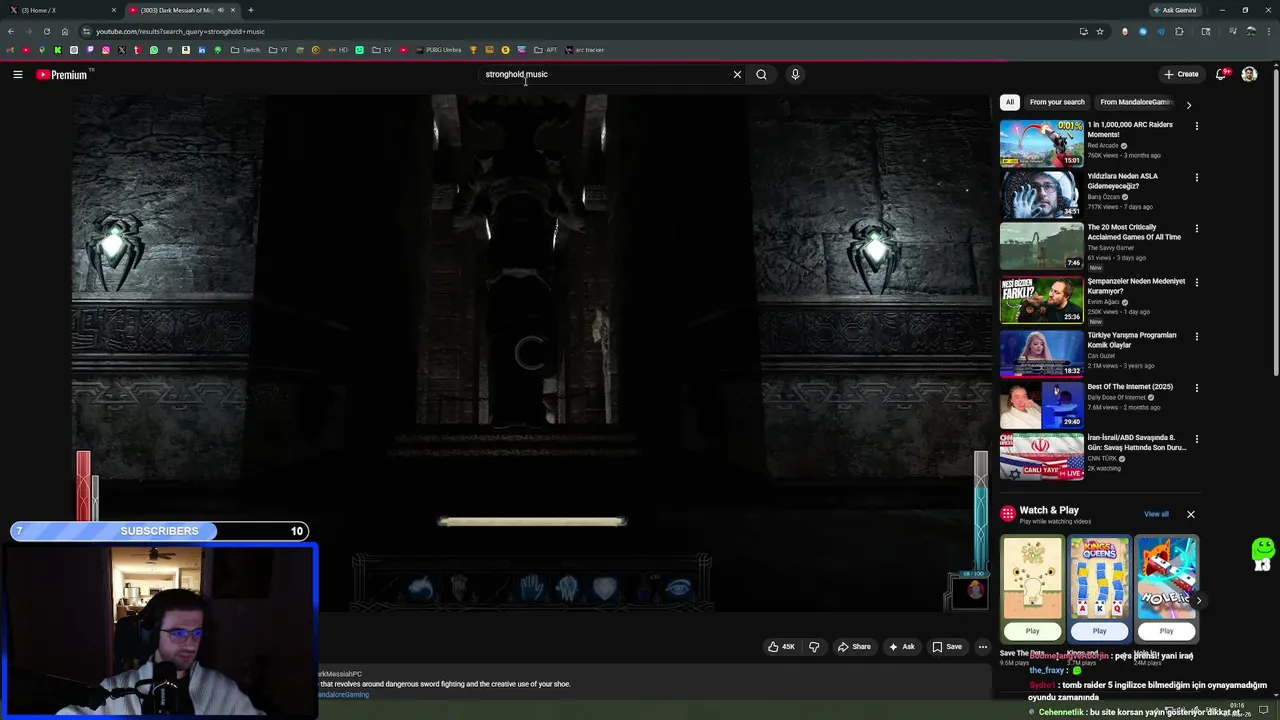Click the Create button
The width and height of the screenshot is (1280, 720).
pyautogui.click(x=1181, y=74)
